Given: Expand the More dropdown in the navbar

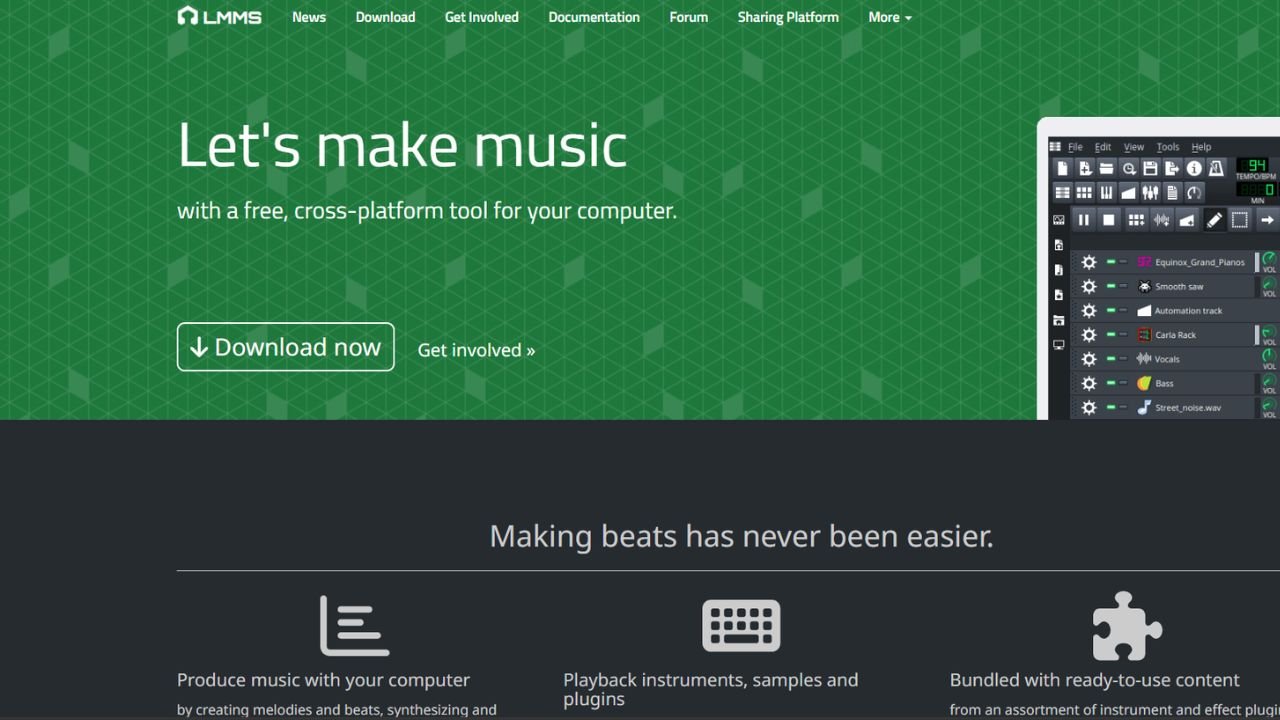Looking at the screenshot, I should click(890, 17).
